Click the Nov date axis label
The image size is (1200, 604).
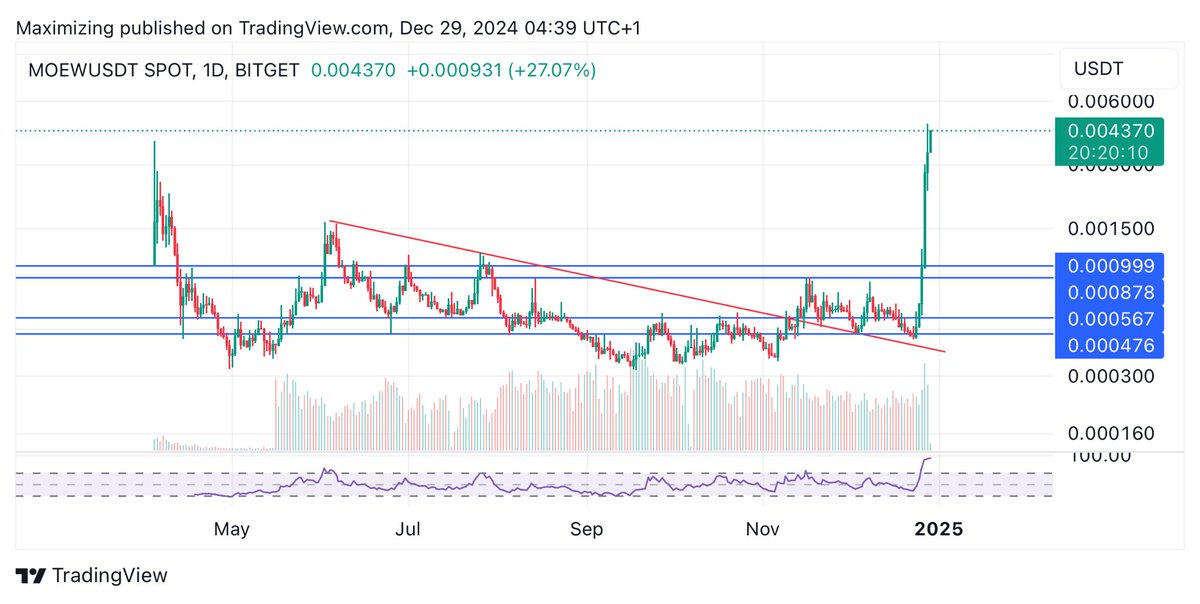coord(763,528)
